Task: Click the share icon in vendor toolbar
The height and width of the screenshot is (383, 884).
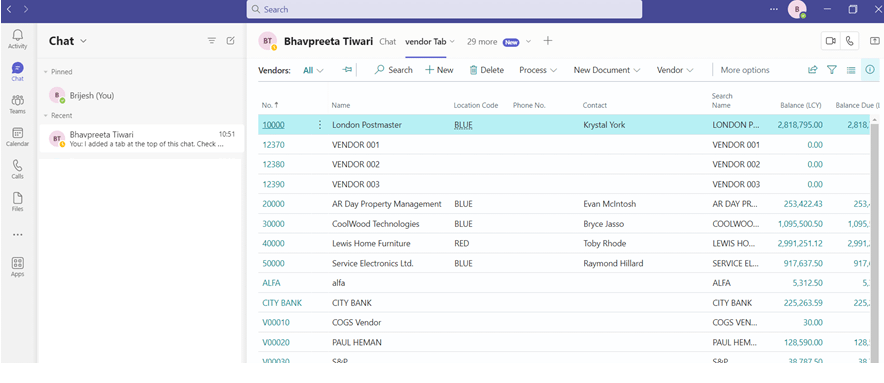Action: pos(812,70)
